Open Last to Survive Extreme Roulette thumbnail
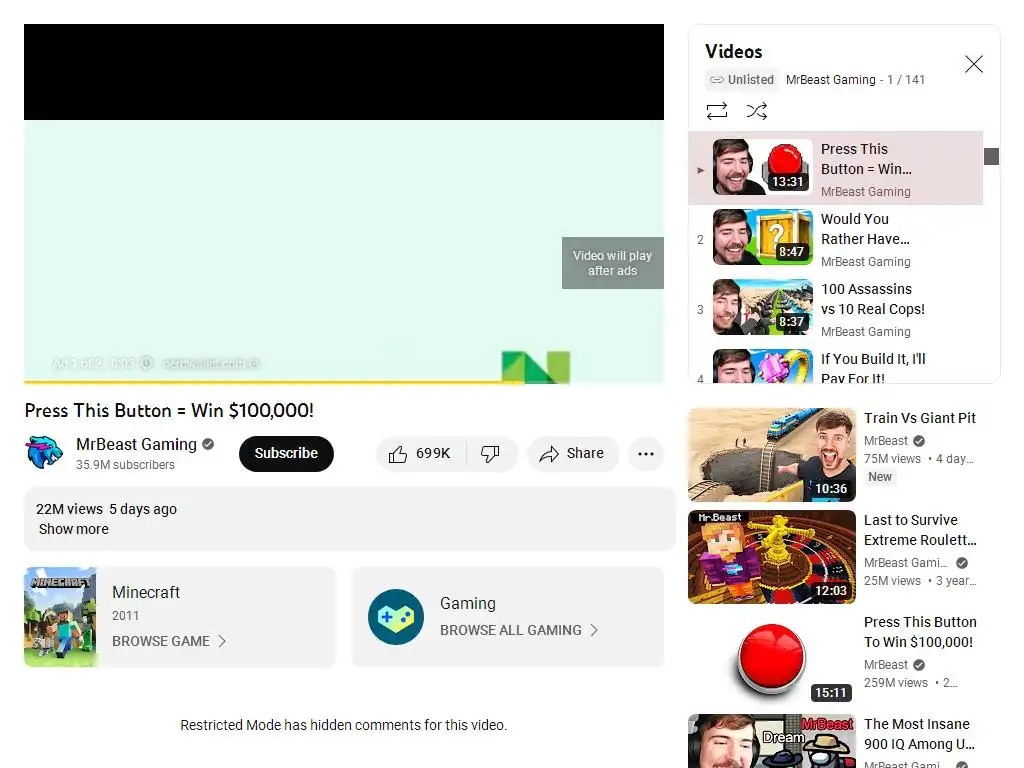This screenshot has width=1024, height=768. [772, 557]
